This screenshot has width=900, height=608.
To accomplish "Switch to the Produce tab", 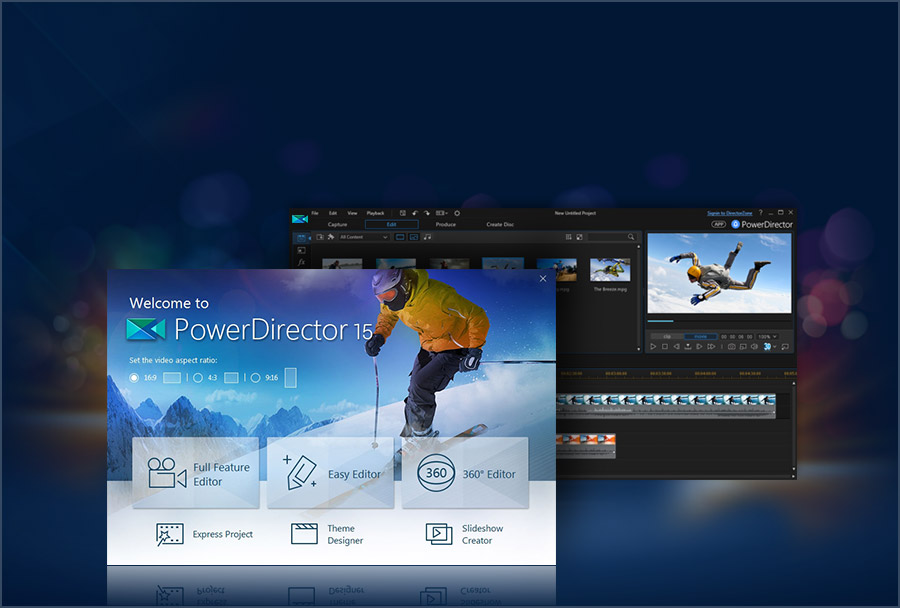I will (x=445, y=224).
